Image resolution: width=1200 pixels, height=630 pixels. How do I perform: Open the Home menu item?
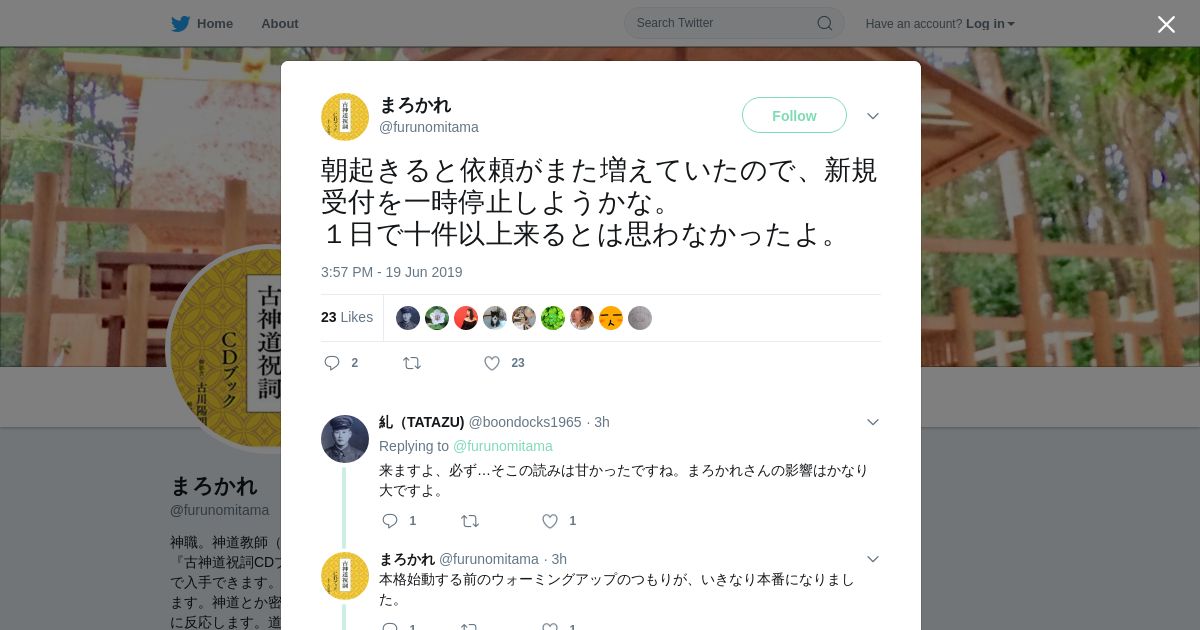pos(215,24)
